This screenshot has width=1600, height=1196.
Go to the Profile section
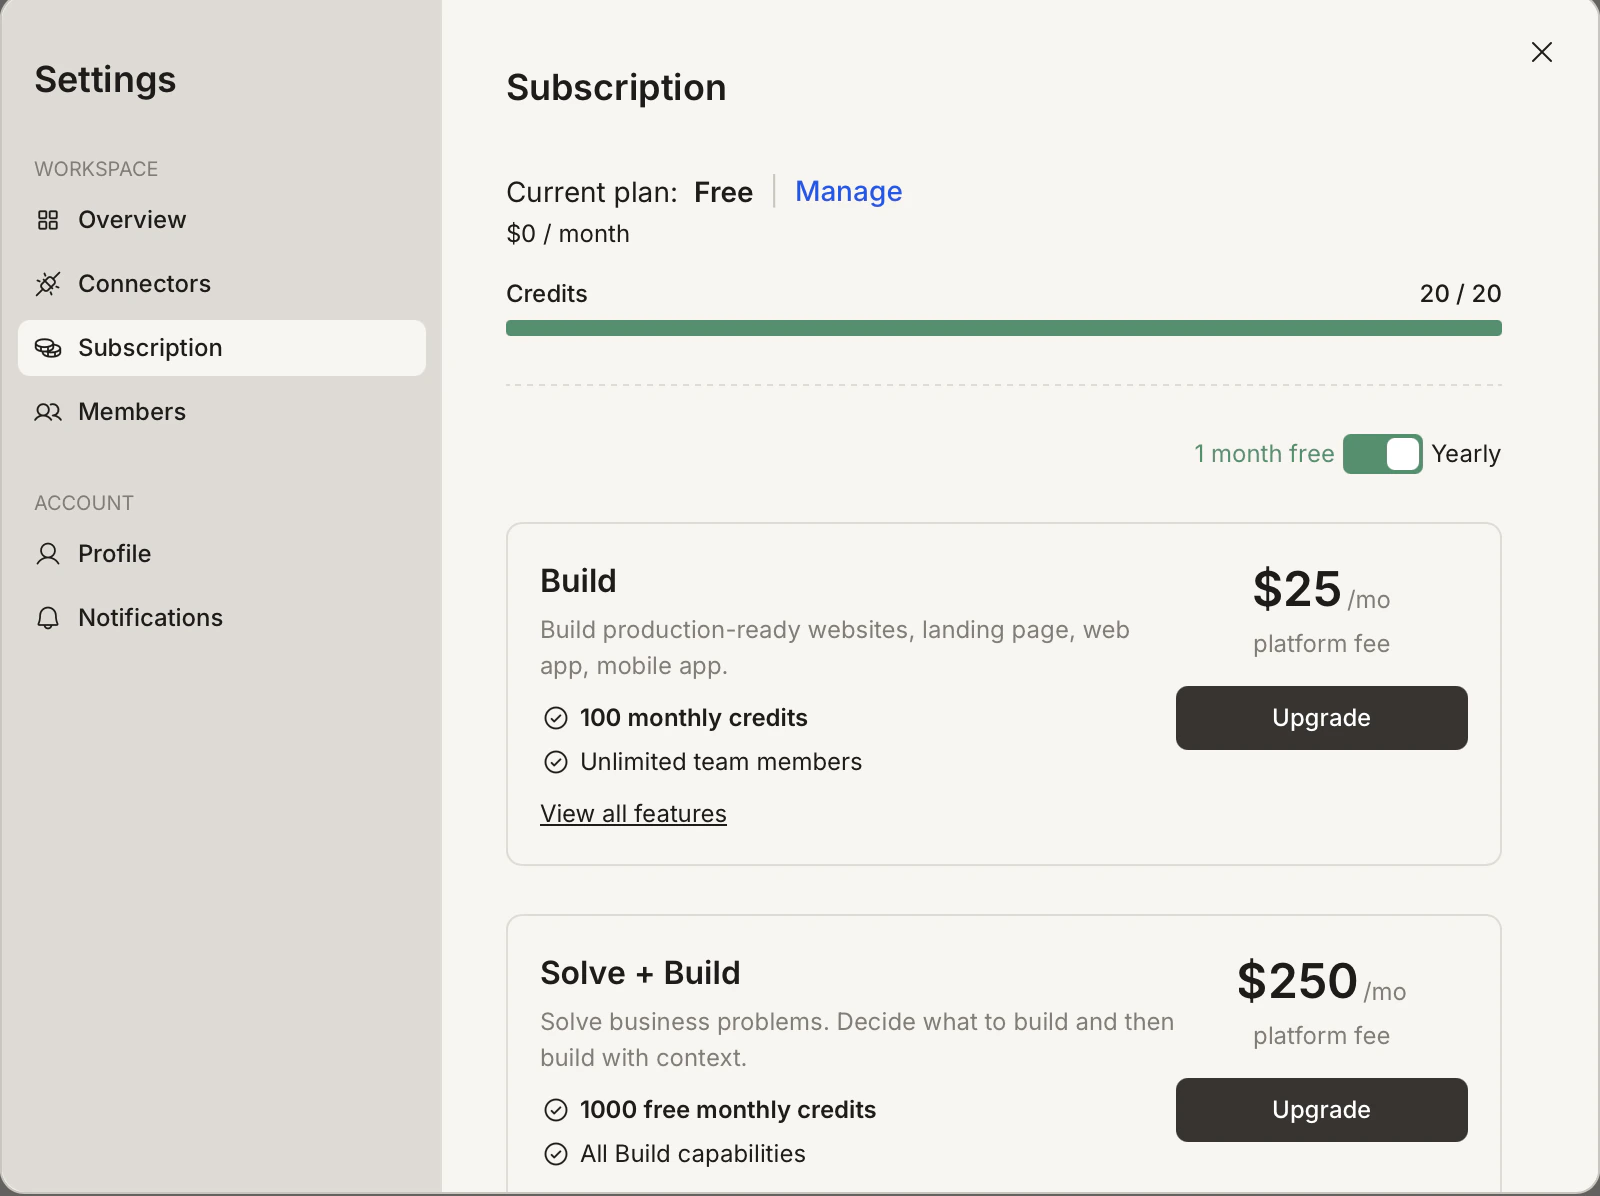114,554
